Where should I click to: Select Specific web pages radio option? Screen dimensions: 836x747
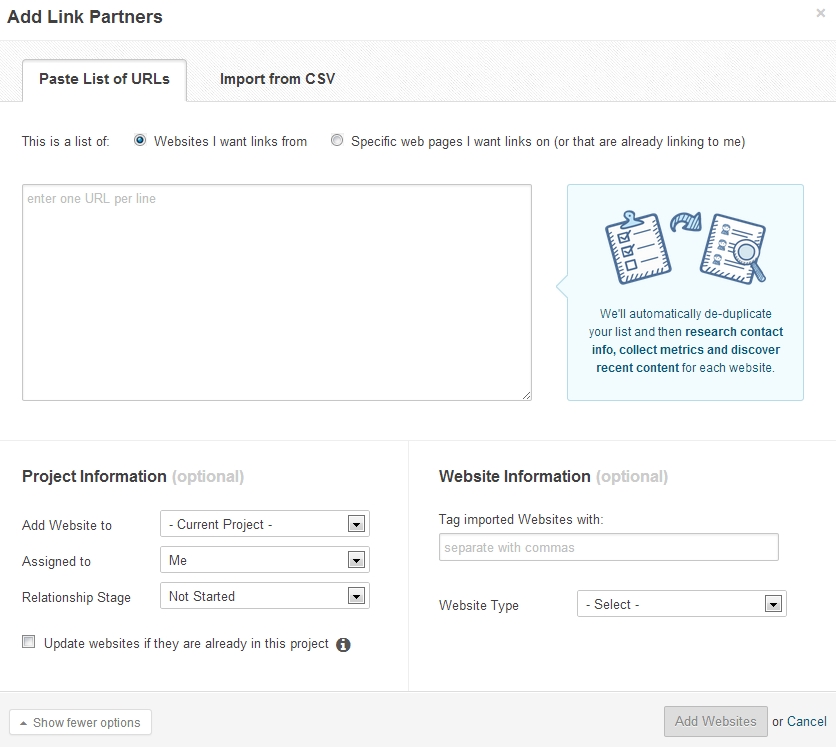(x=337, y=140)
